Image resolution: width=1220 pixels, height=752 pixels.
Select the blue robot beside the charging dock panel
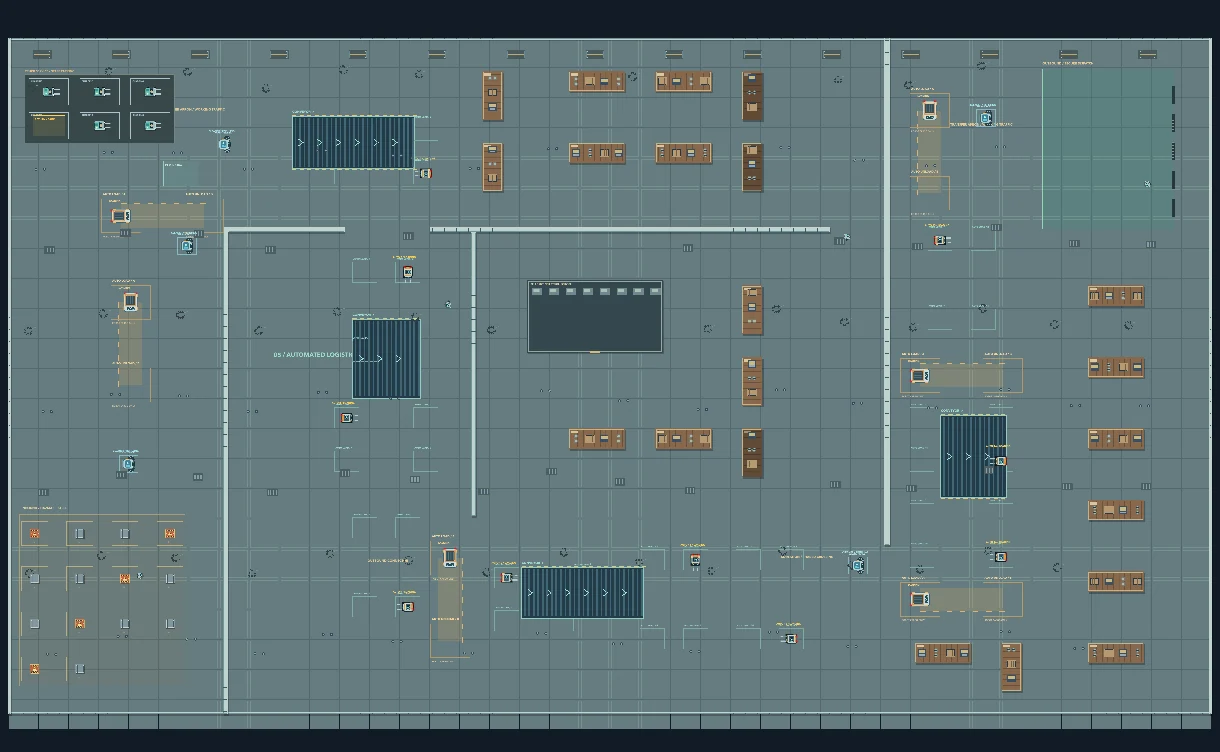(x=224, y=144)
